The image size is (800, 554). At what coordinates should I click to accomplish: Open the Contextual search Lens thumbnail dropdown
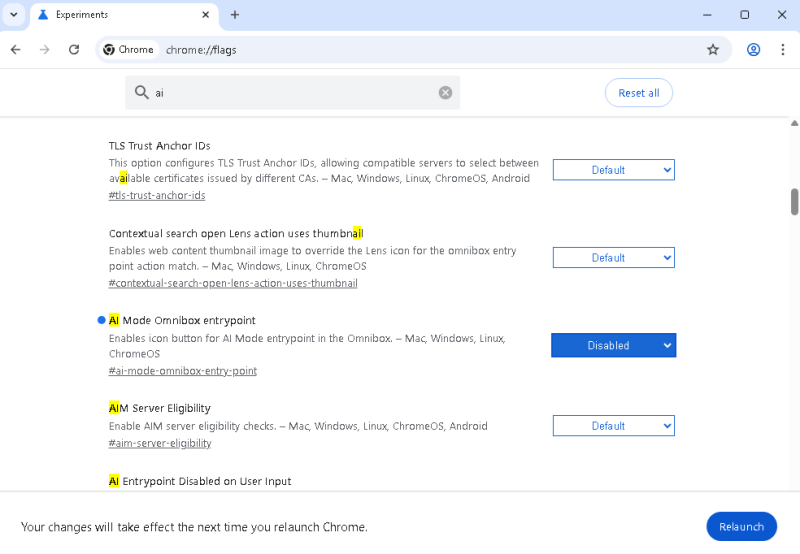[614, 258]
